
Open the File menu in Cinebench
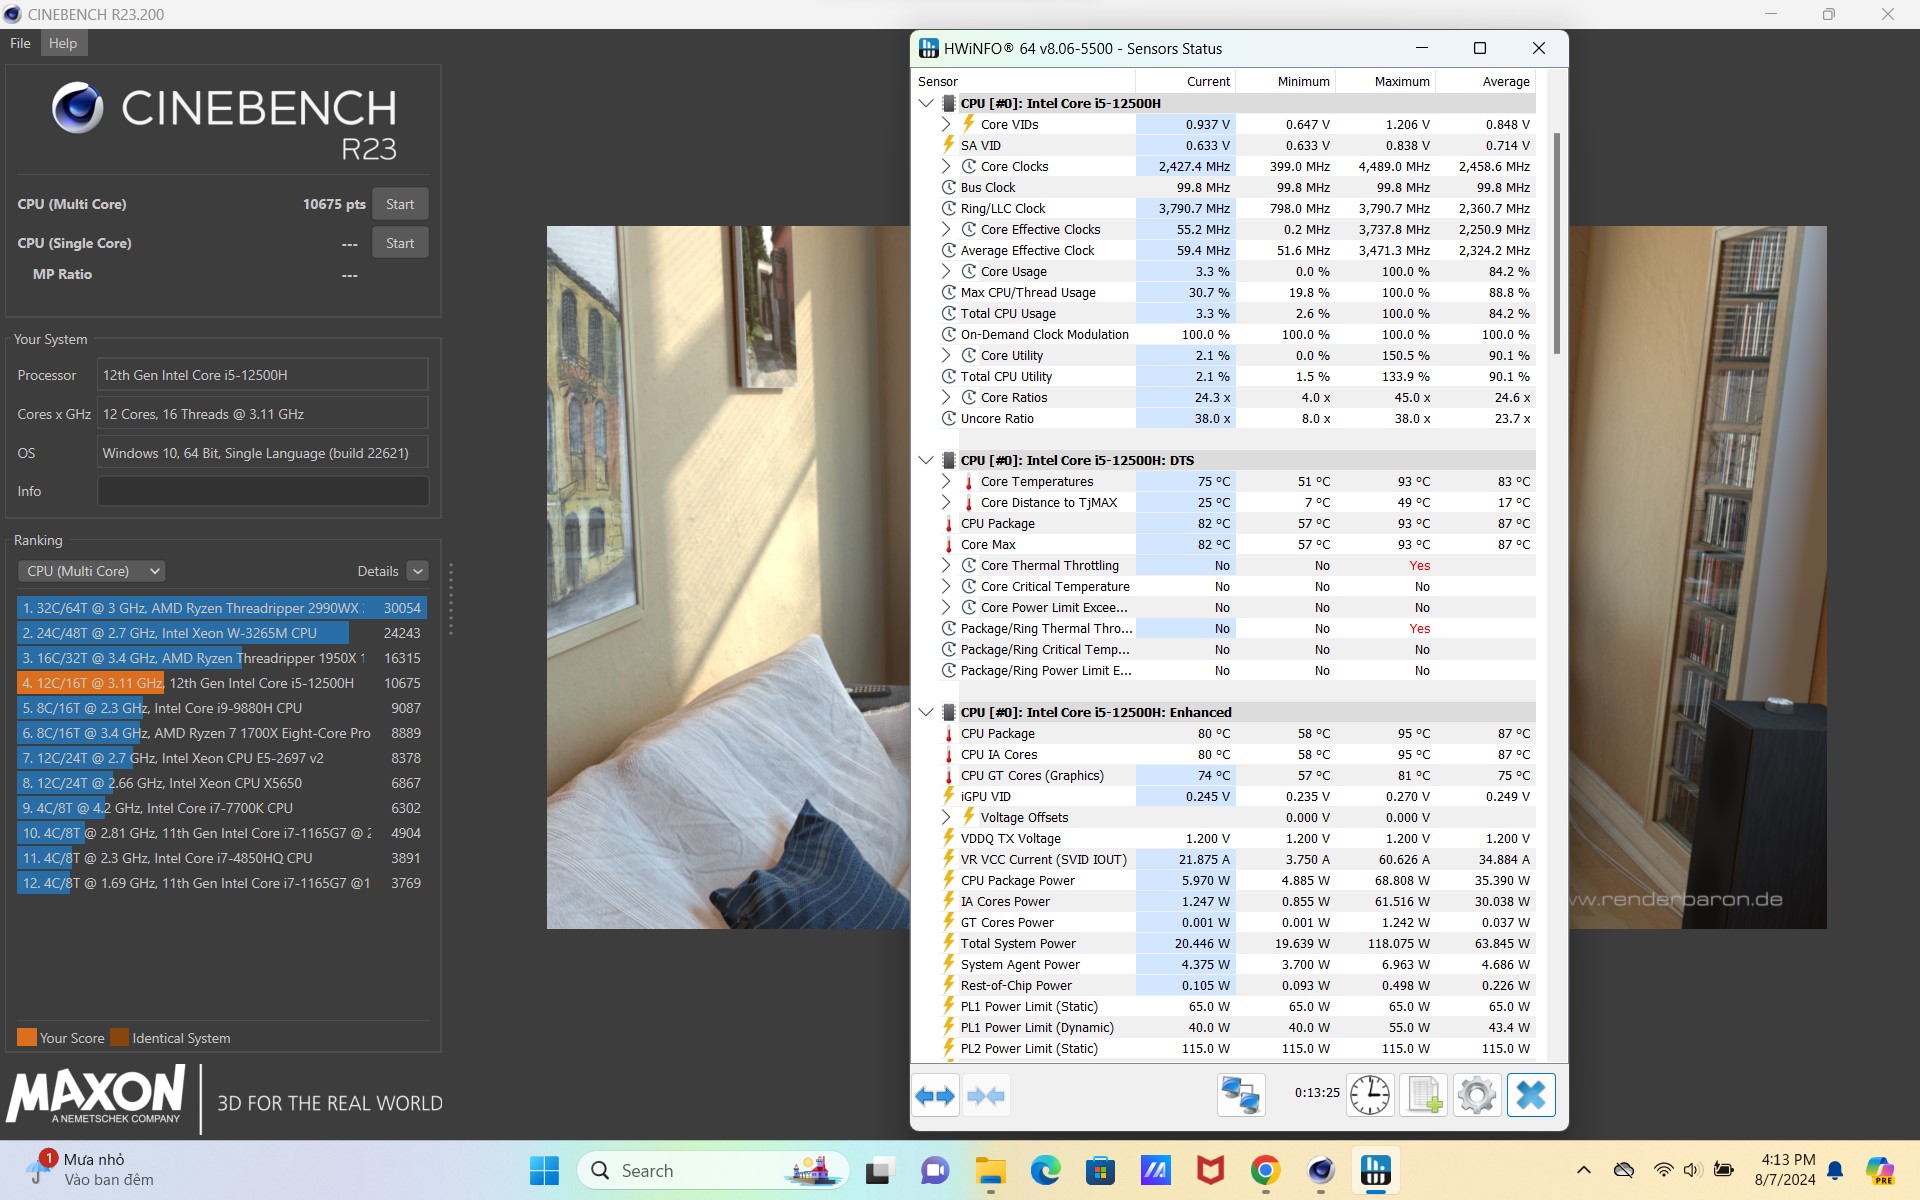click(21, 43)
